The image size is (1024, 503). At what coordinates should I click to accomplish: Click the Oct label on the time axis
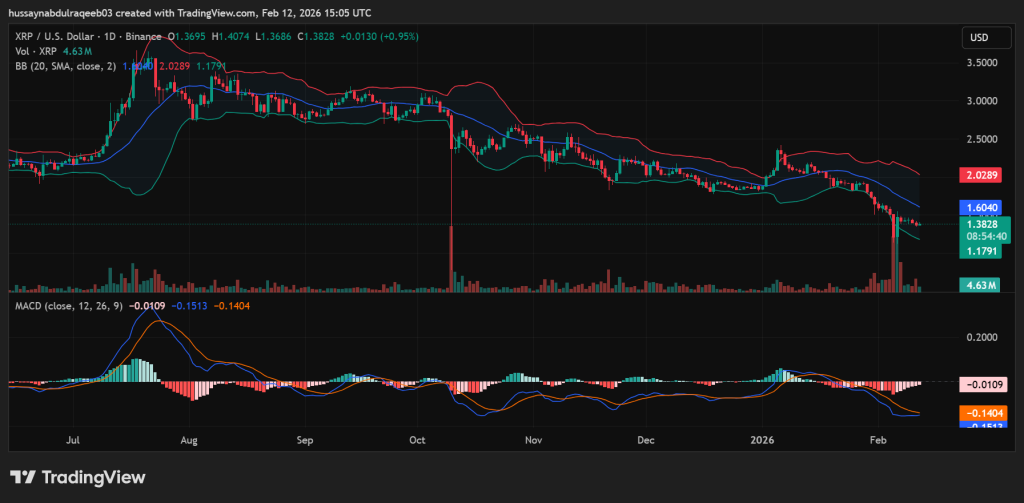[x=419, y=439]
